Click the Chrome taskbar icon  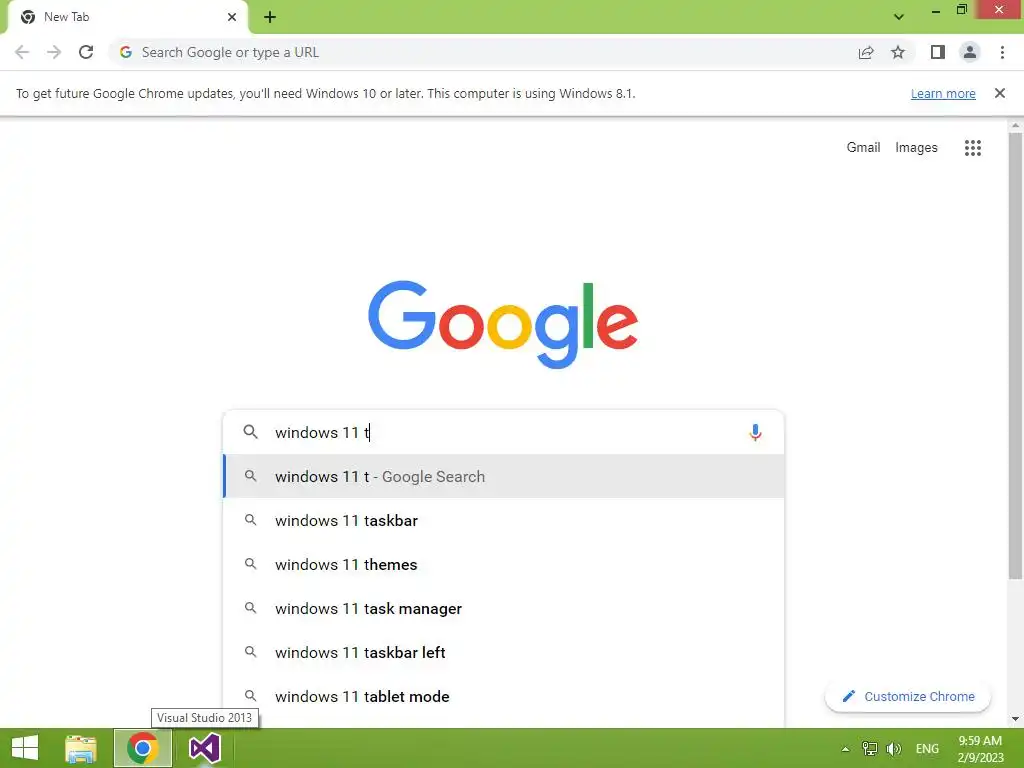click(142, 748)
